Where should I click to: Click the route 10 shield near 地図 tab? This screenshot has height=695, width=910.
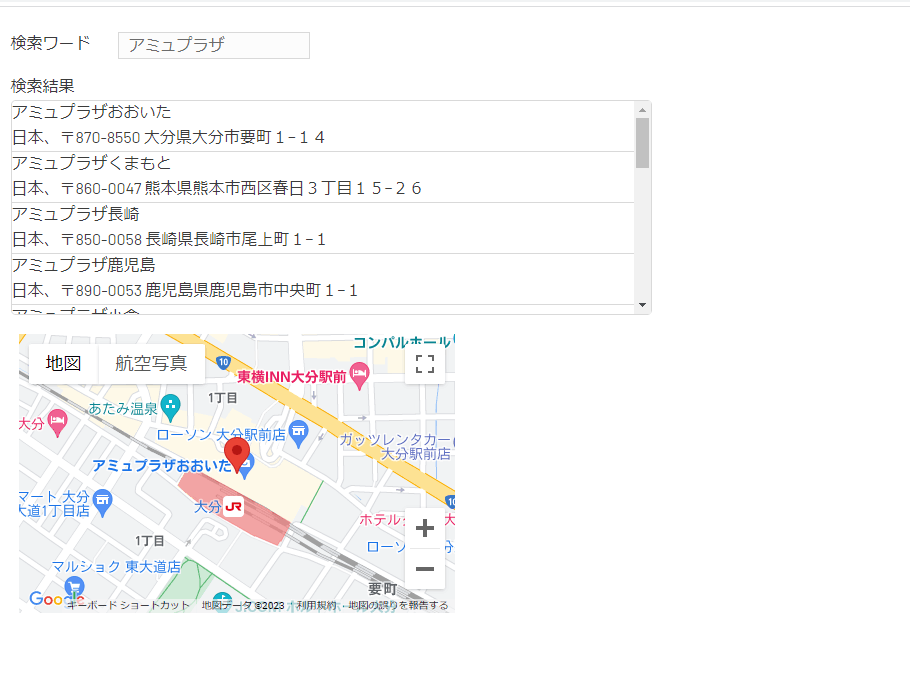pyautogui.click(x=223, y=363)
